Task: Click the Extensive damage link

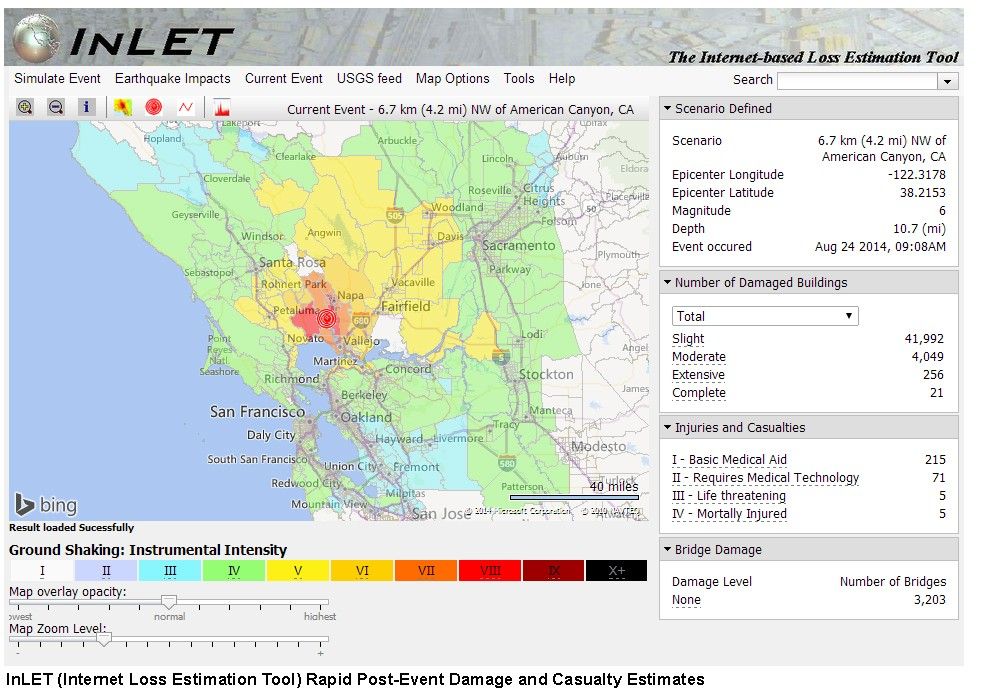Action: 698,375
